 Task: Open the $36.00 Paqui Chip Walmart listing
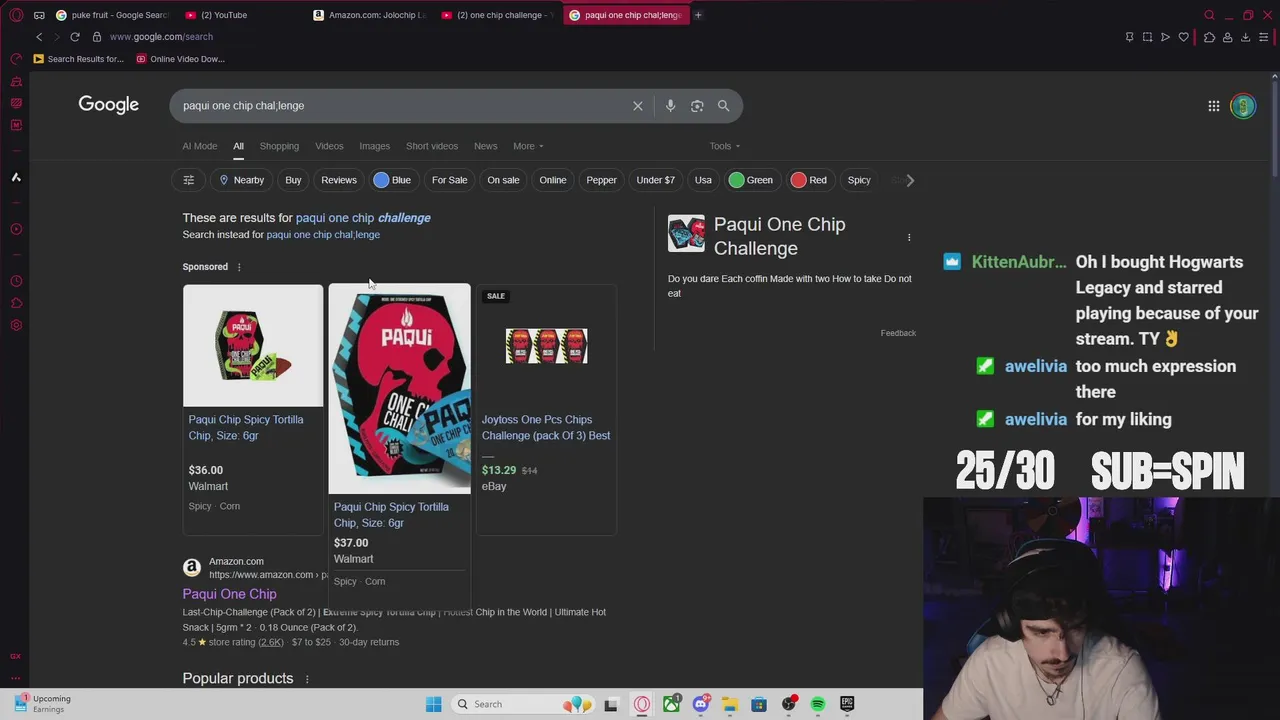point(252,410)
